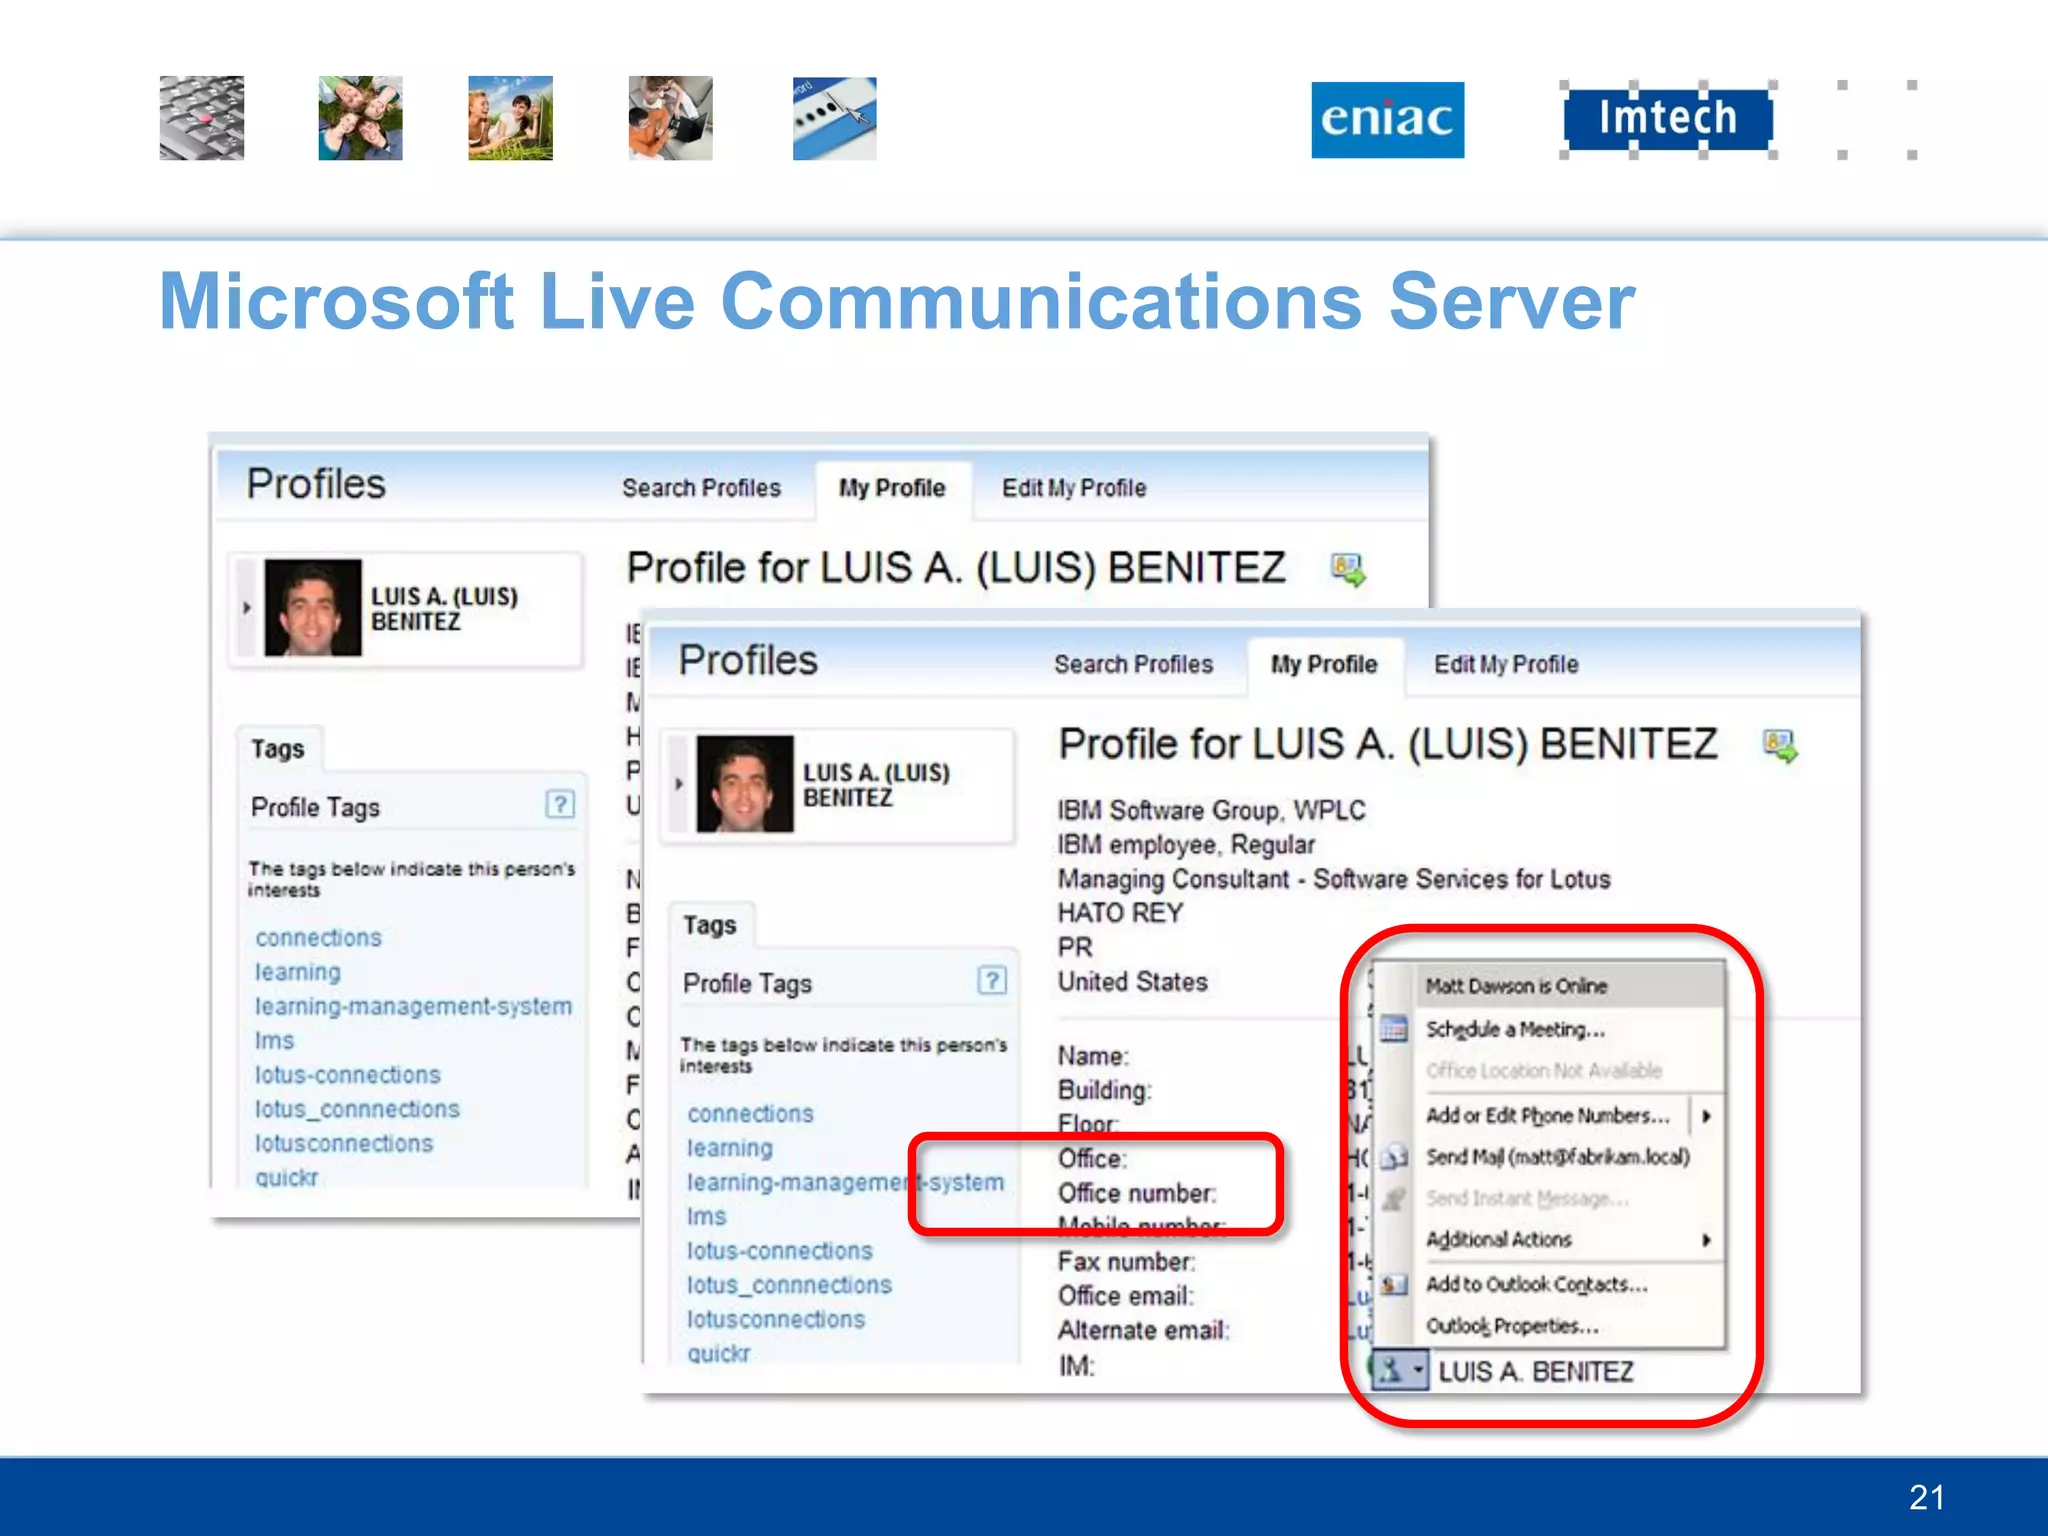This screenshot has height=1536, width=2048.
Task: Expand the Add or Edit Phone Numbers submenu arrow
Action: (x=1706, y=1116)
